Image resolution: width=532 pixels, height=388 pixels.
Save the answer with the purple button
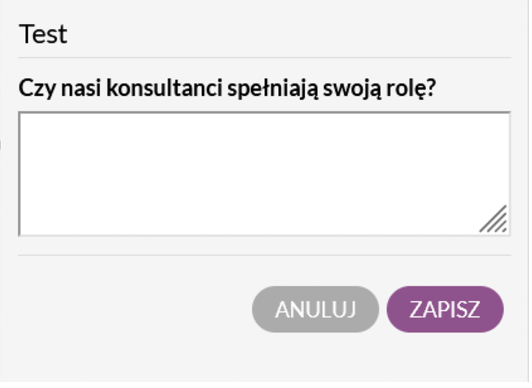445,309
